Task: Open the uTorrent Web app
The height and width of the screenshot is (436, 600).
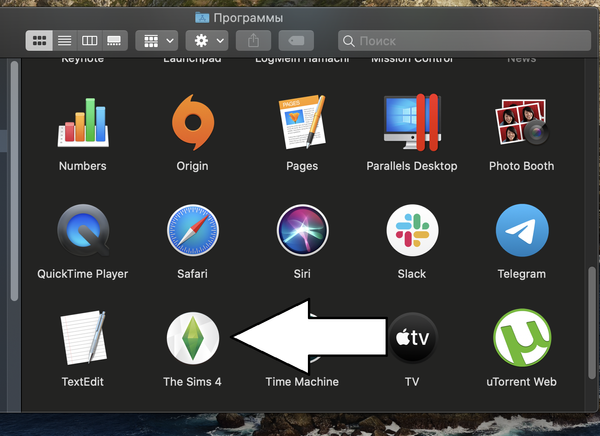Action: tap(521, 340)
